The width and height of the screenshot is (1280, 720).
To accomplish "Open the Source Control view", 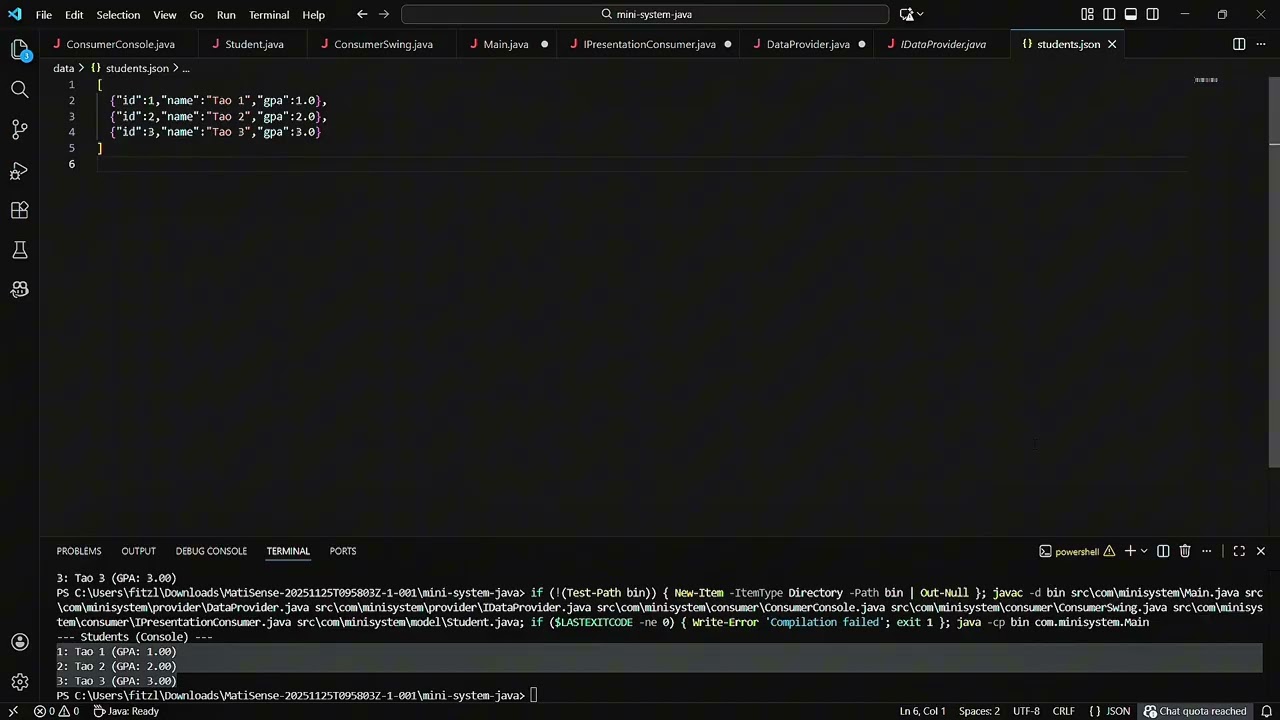I will pyautogui.click(x=19, y=130).
